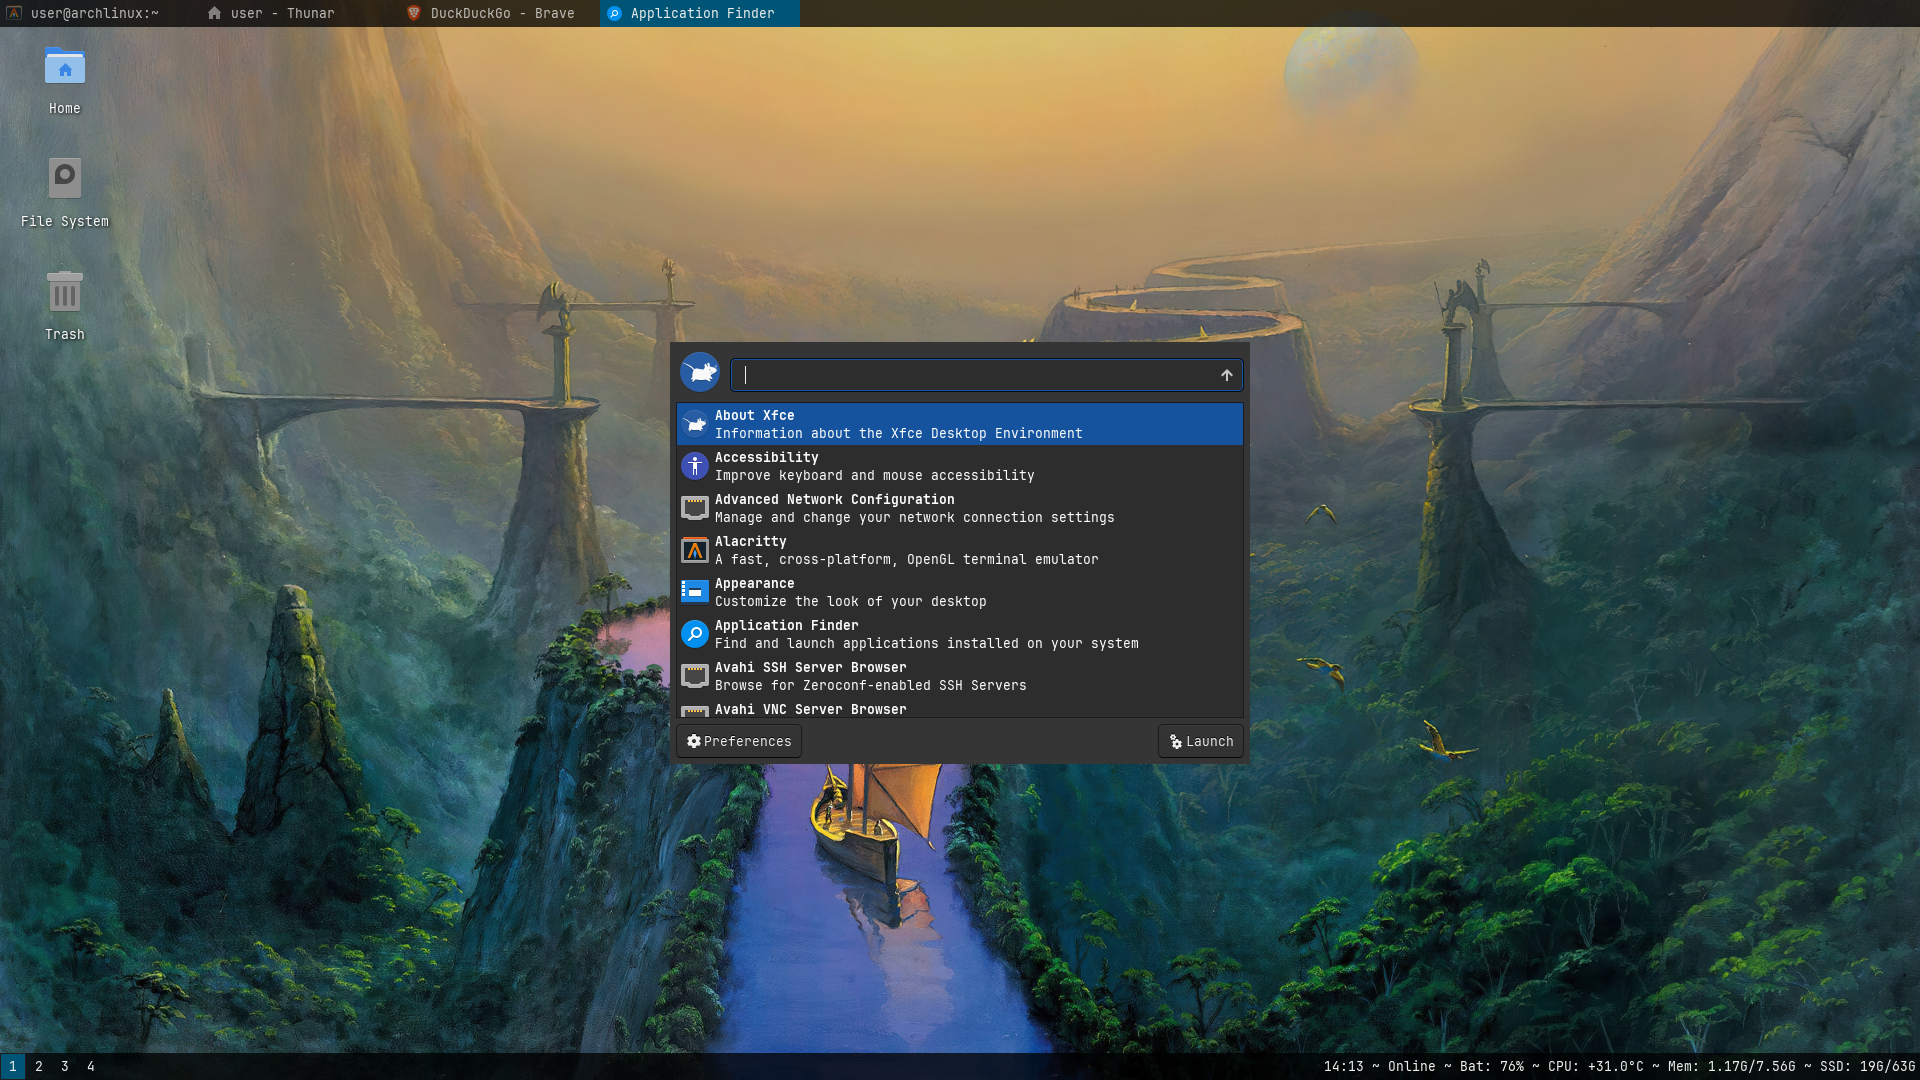Select the About Xfce entry icon
This screenshot has width=1920, height=1080.
tap(695, 424)
